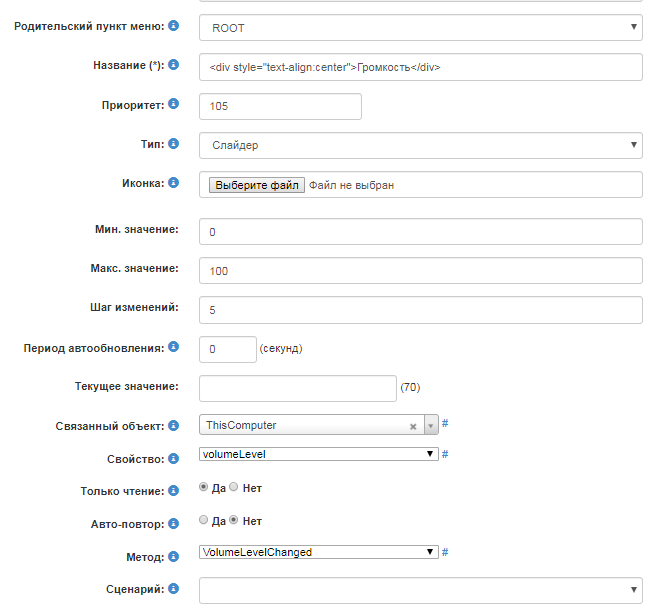
Task: Click info icon next to Иконка label
Action: pos(174,182)
